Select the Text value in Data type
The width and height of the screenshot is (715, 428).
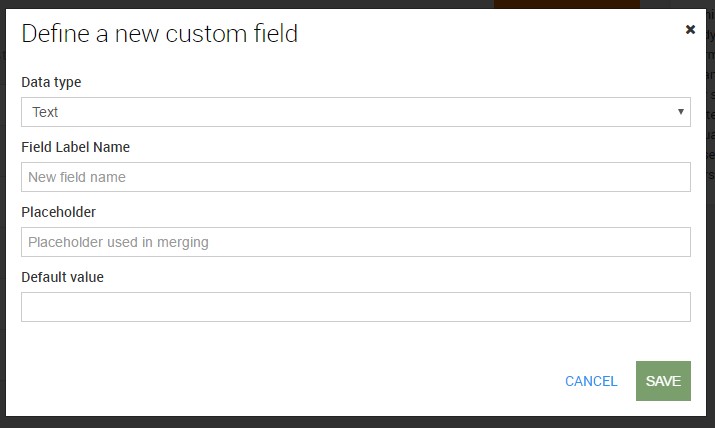45,112
